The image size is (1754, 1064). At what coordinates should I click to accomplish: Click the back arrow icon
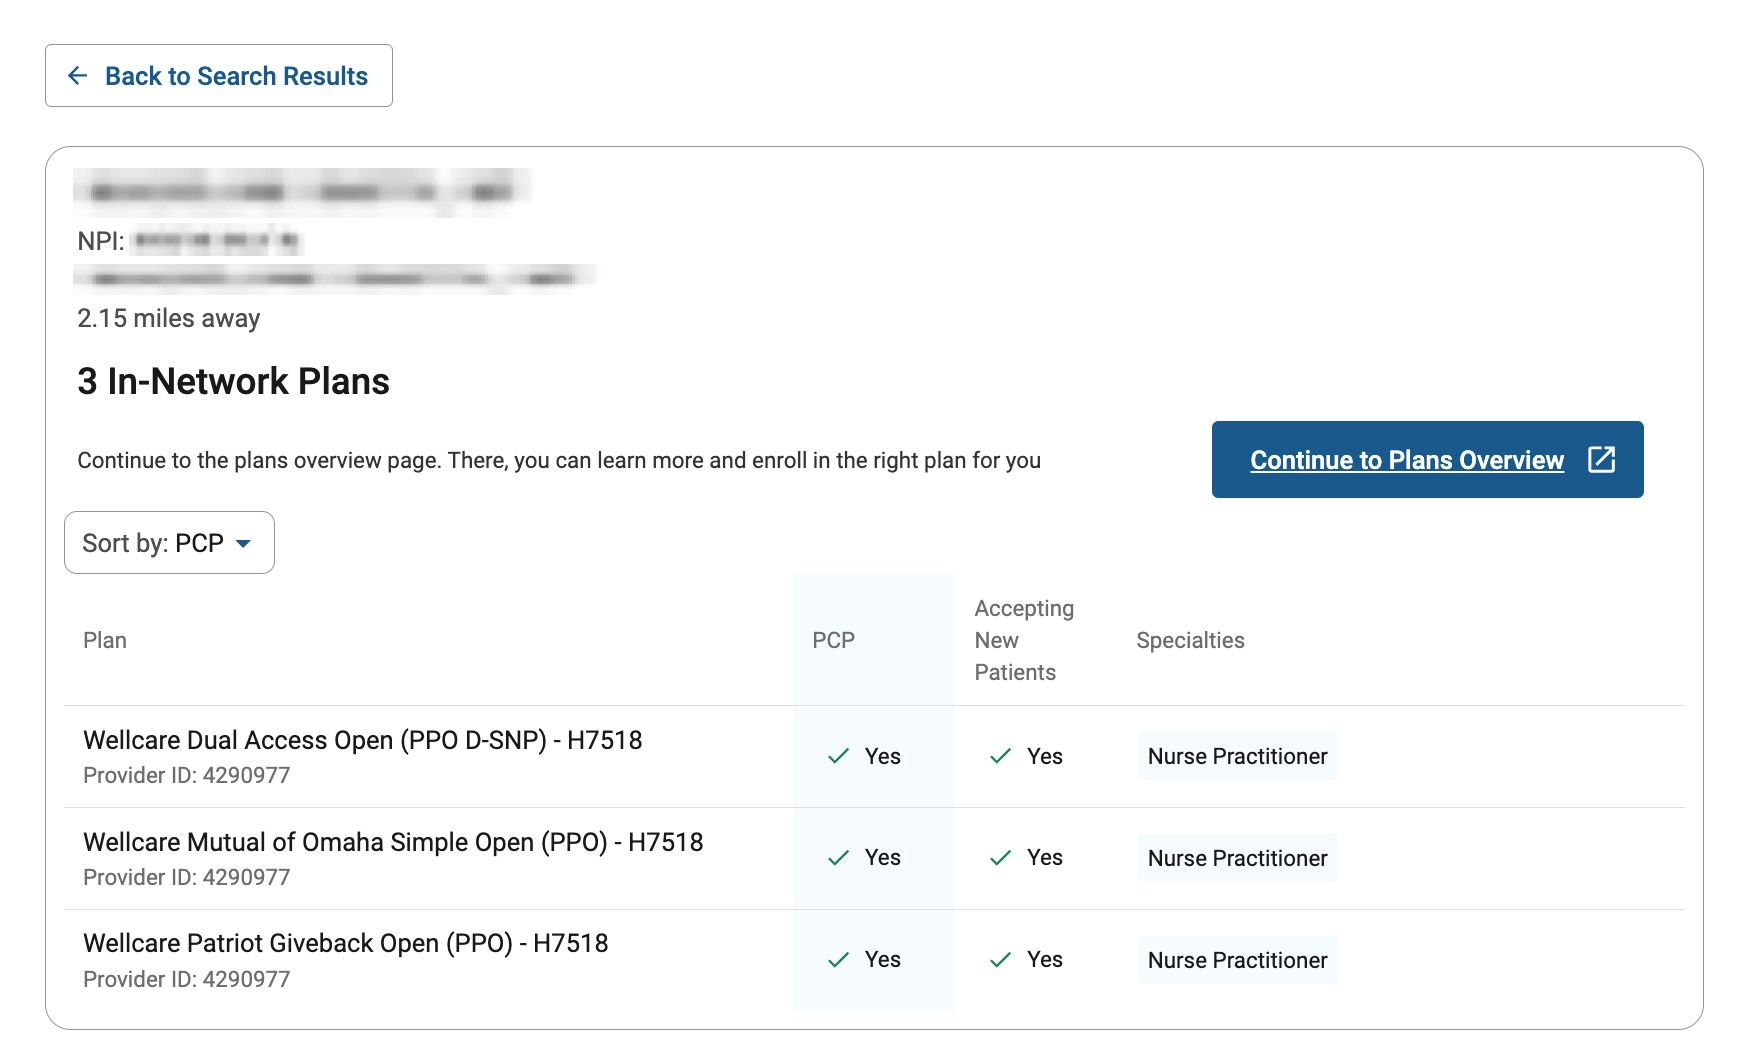click(77, 76)
